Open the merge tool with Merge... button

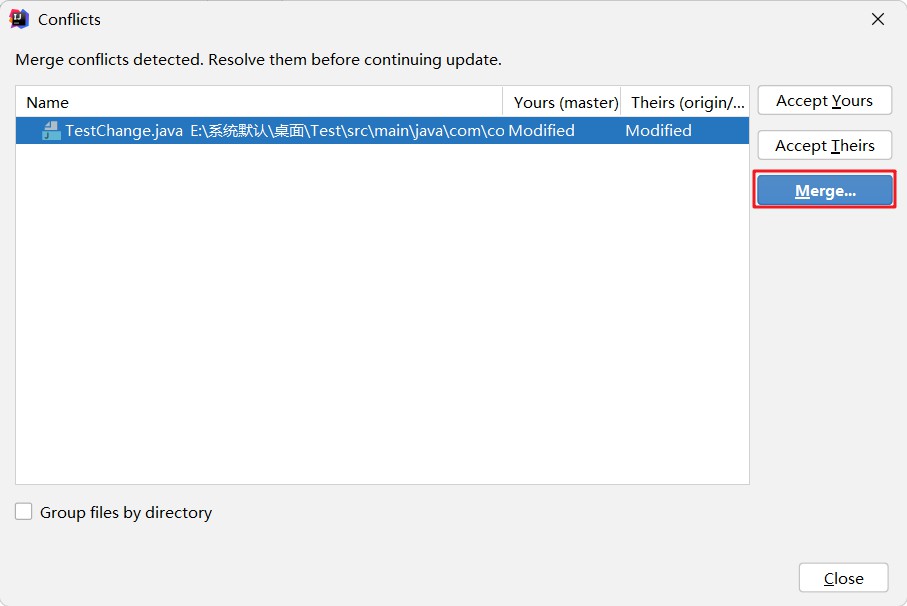click(x=825, y=191)
